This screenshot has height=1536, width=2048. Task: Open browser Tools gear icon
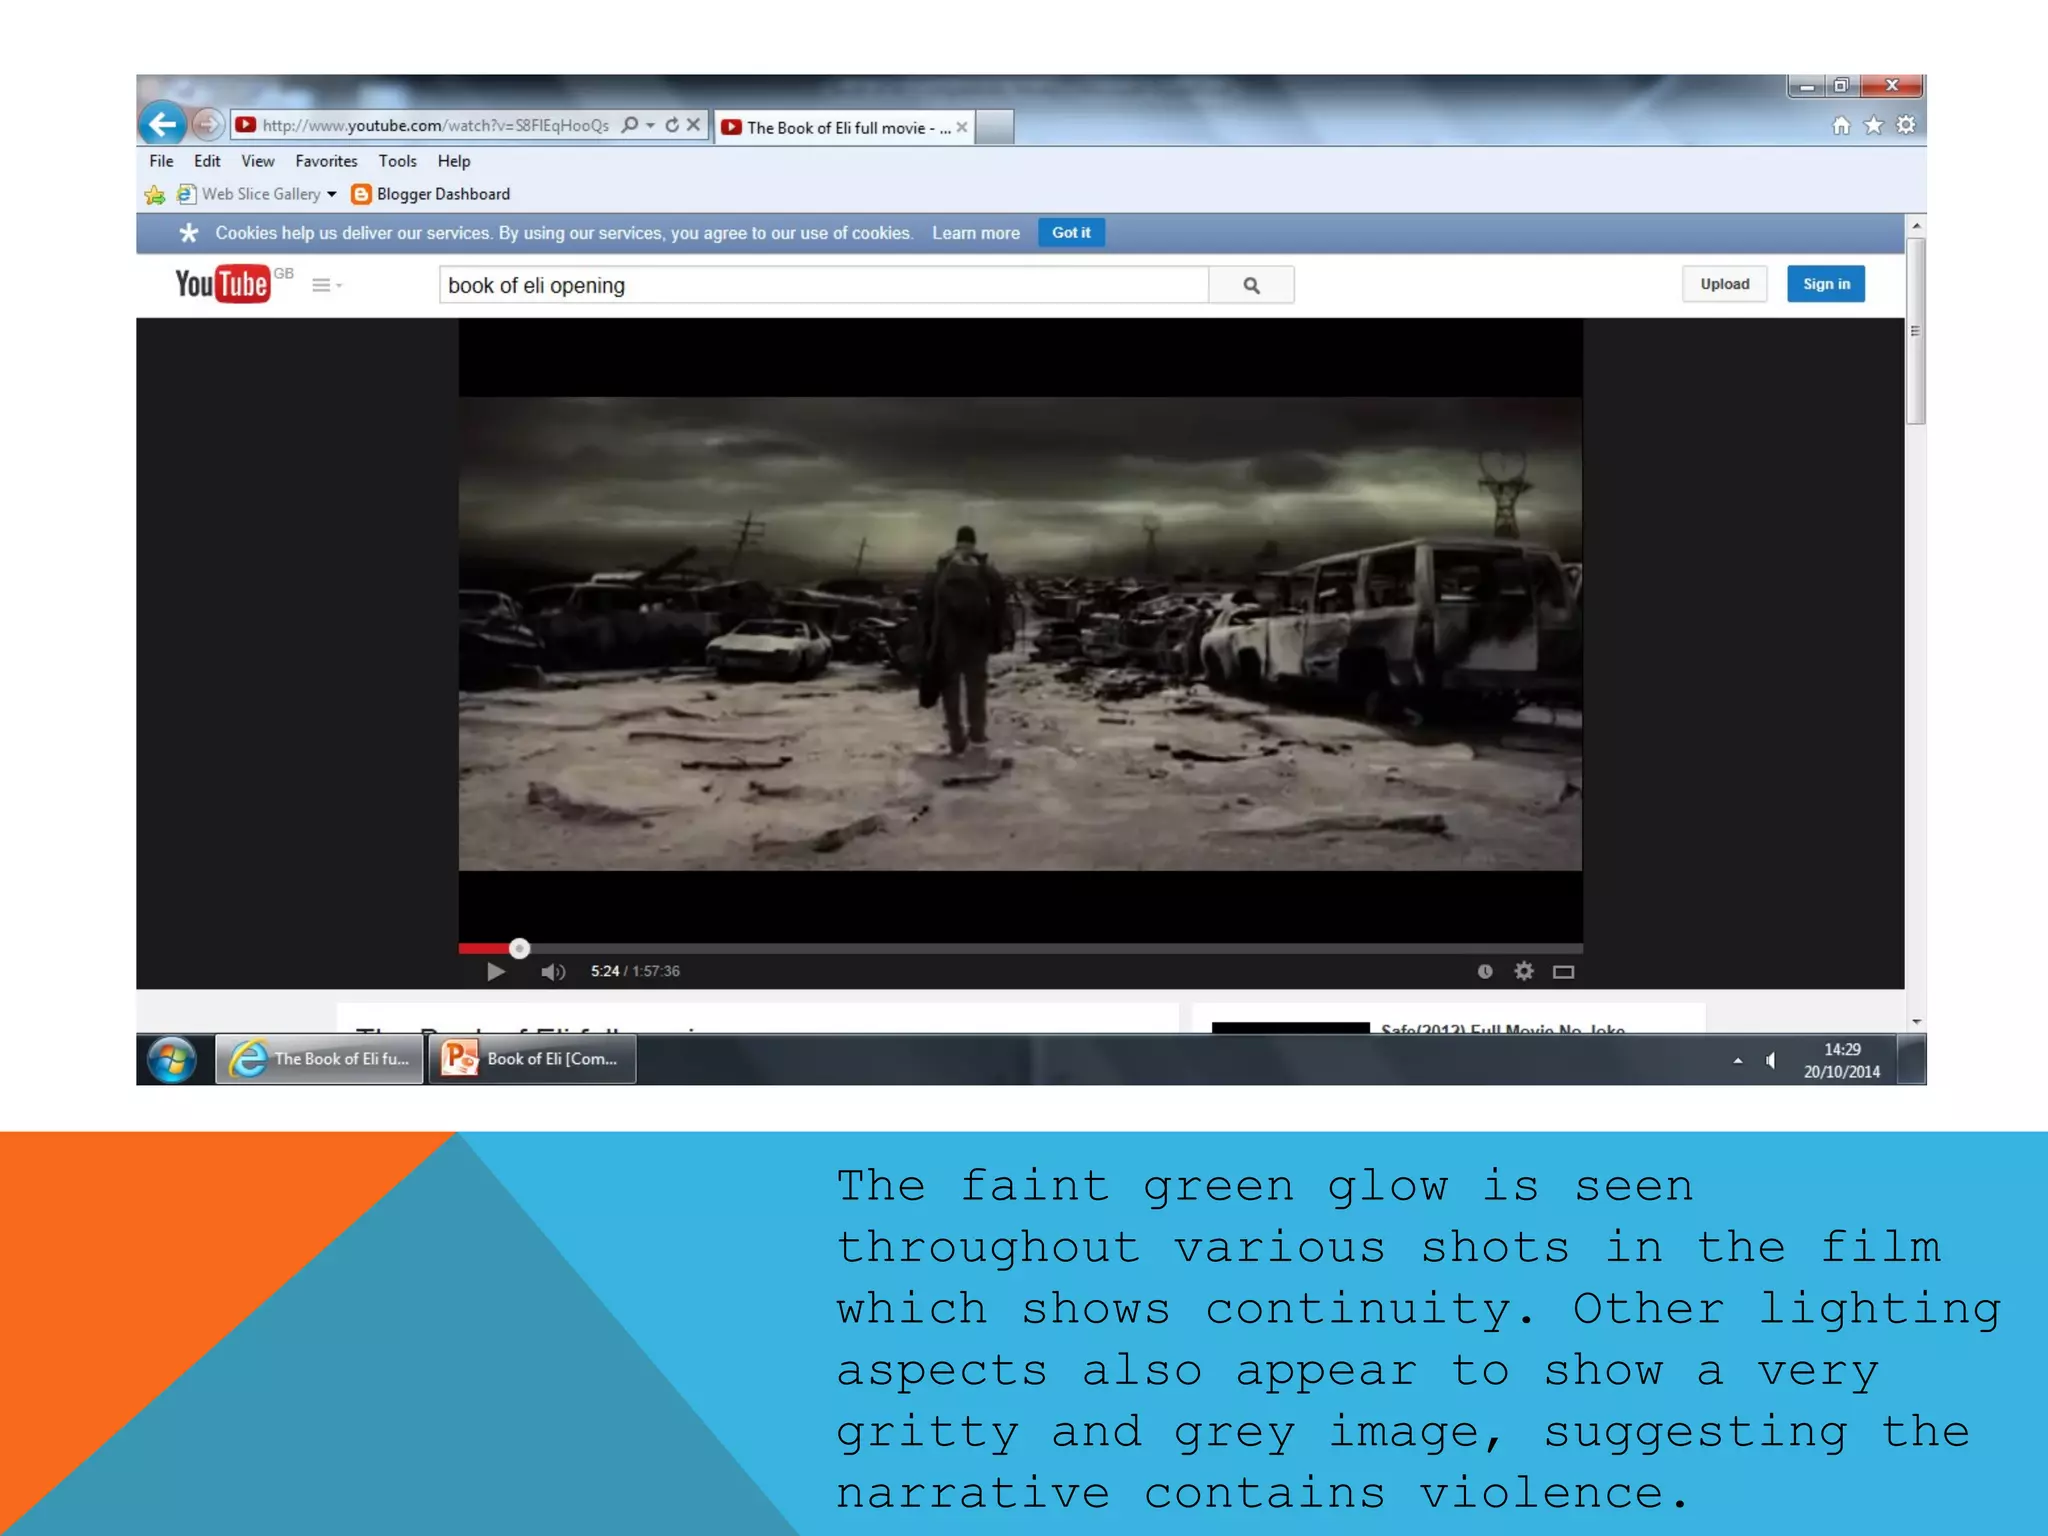1906,126
